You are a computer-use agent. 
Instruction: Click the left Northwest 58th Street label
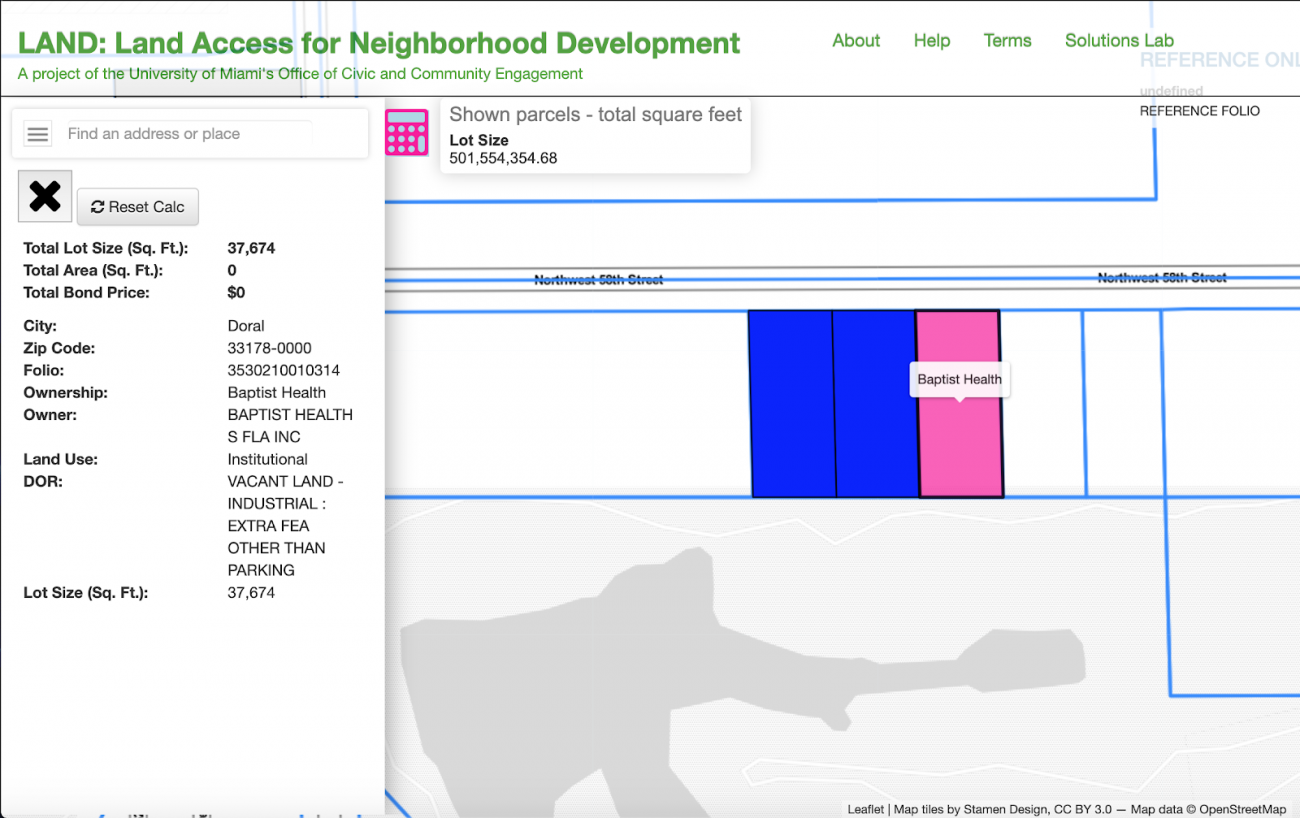[598, 280]
